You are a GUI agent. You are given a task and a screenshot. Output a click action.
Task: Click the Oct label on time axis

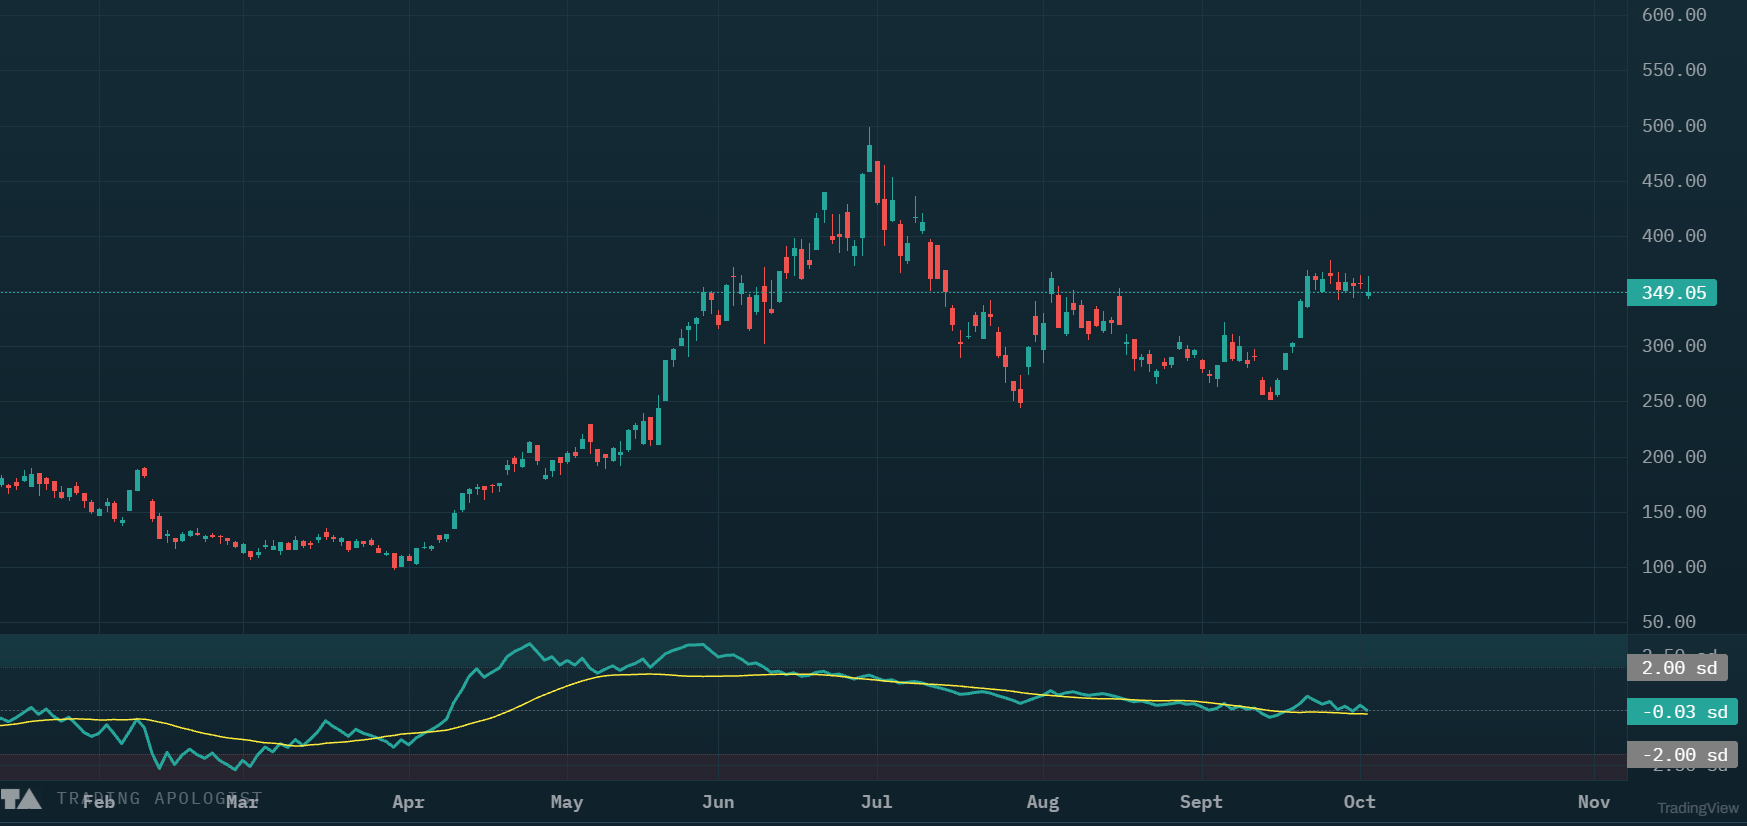click(x=1360, y=802)
